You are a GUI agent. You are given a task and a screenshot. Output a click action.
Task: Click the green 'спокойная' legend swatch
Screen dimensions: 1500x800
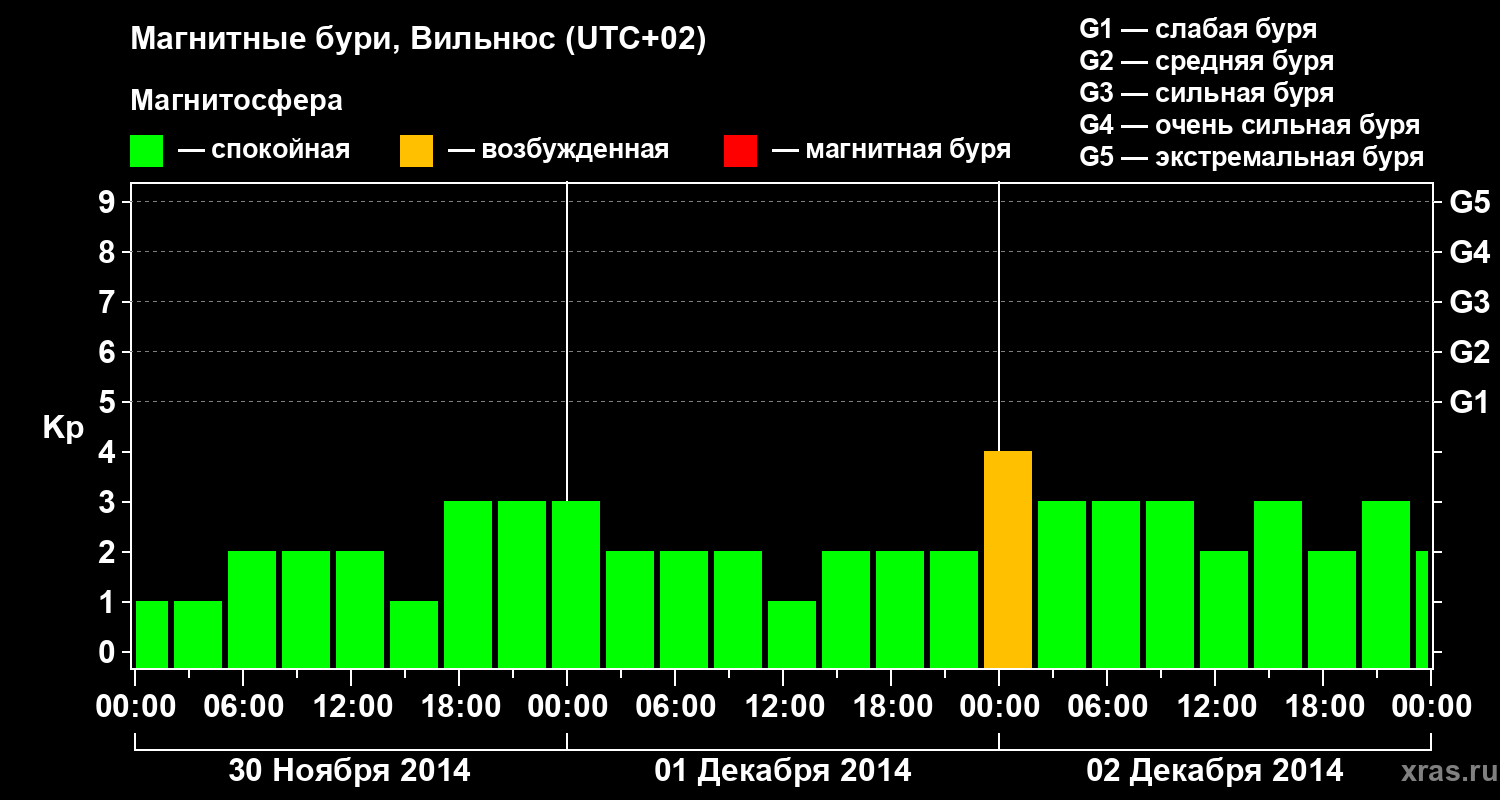(146, 151)
